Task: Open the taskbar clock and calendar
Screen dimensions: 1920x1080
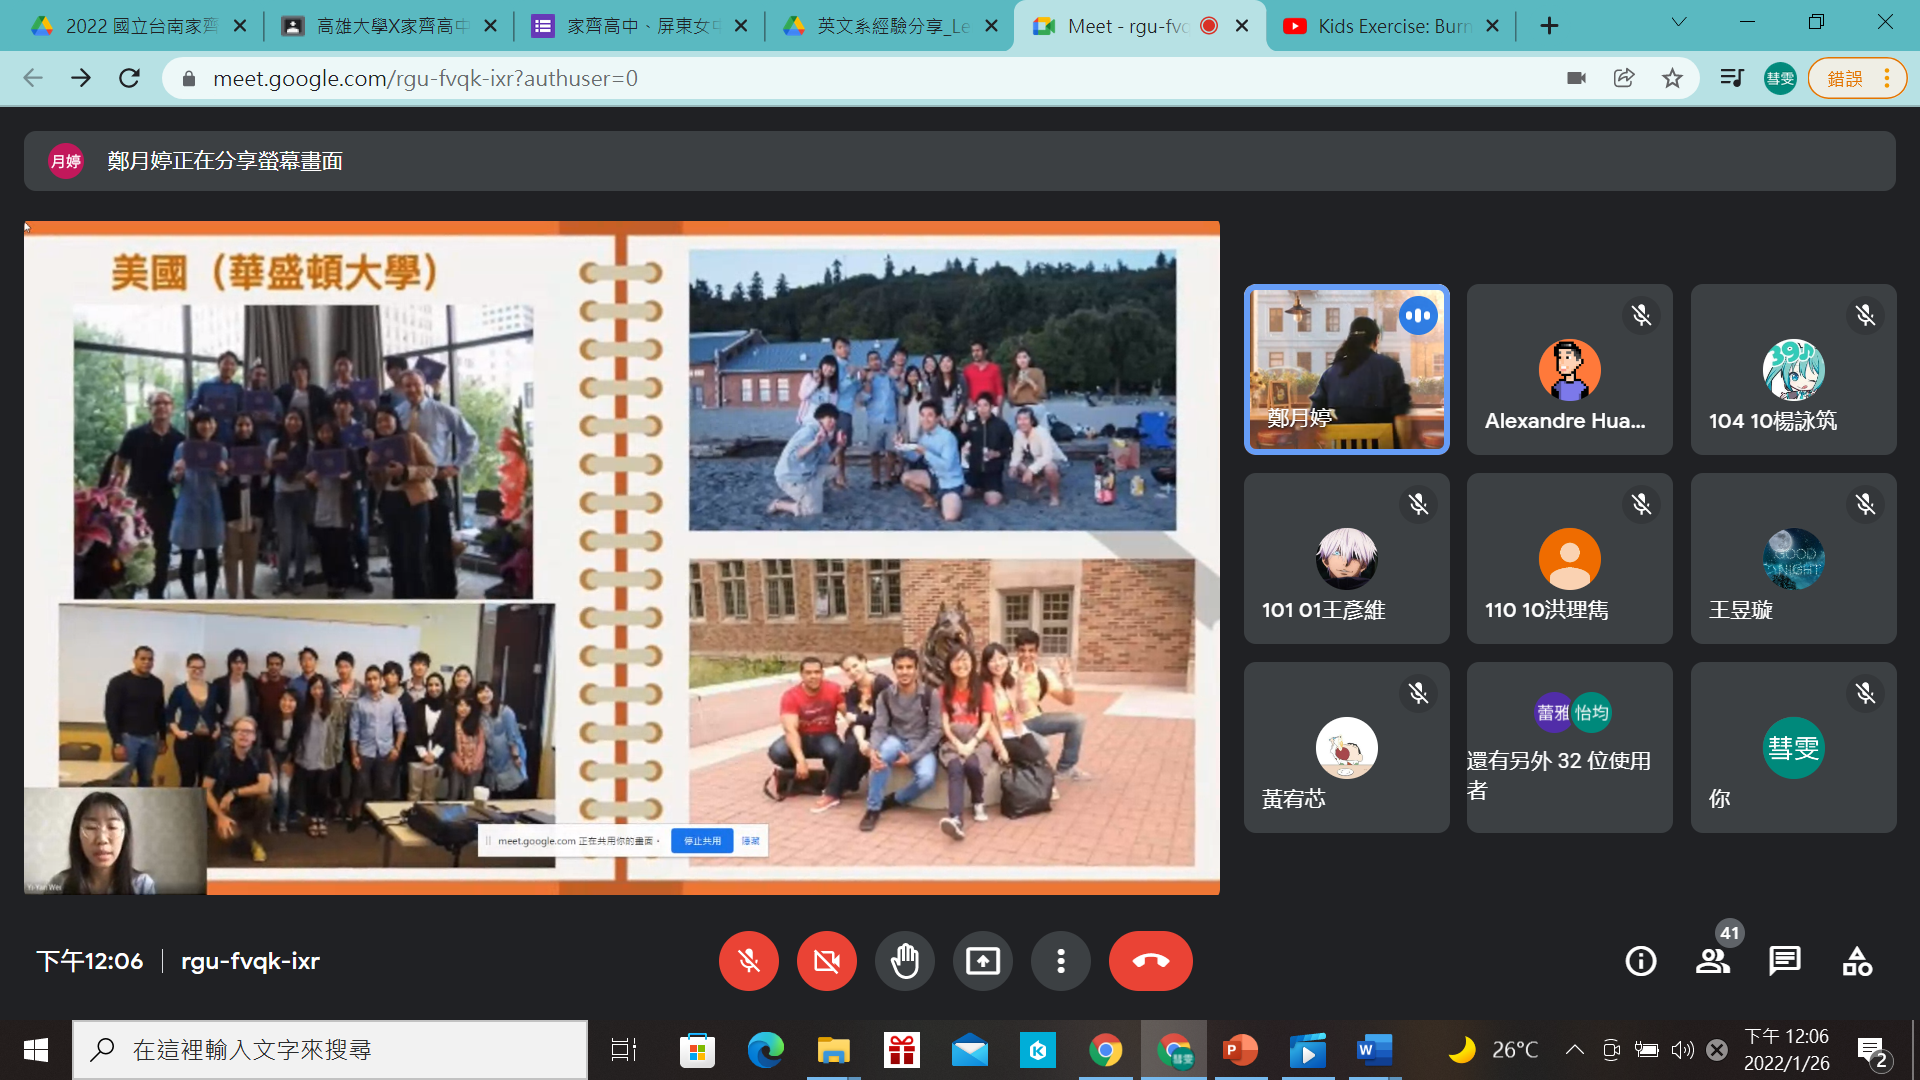Action: tap(1786, 1050)
